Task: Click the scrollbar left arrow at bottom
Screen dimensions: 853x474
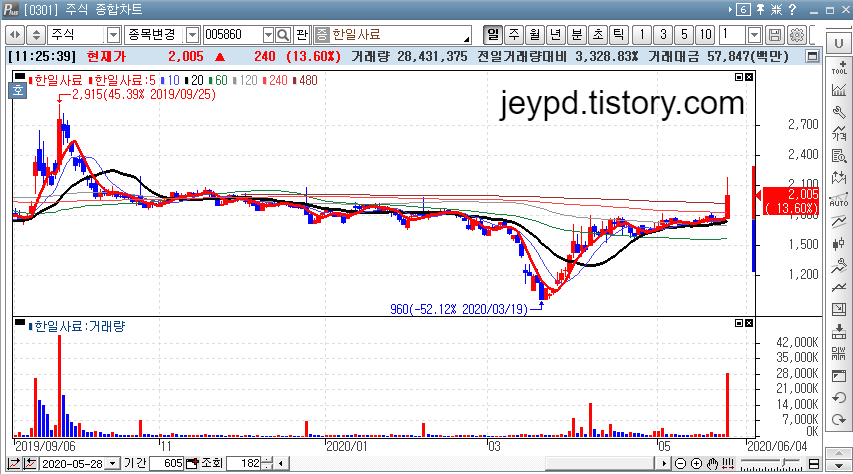Action: click(x=281, y=464)
